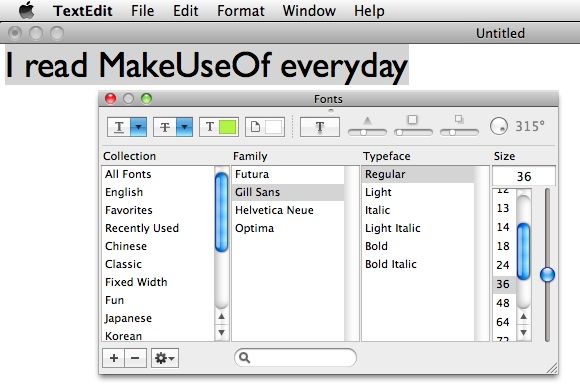This screenshot has width=580, height=390.
Task: Adjust the shadow offset slider
Action: tap(459, 132)
